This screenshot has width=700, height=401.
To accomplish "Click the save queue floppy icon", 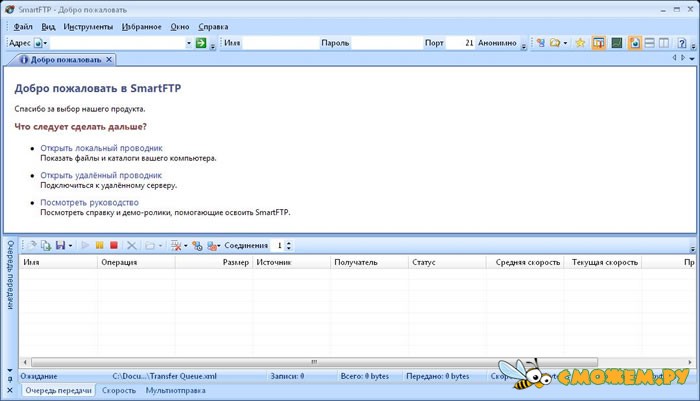I will pos(60,245).
